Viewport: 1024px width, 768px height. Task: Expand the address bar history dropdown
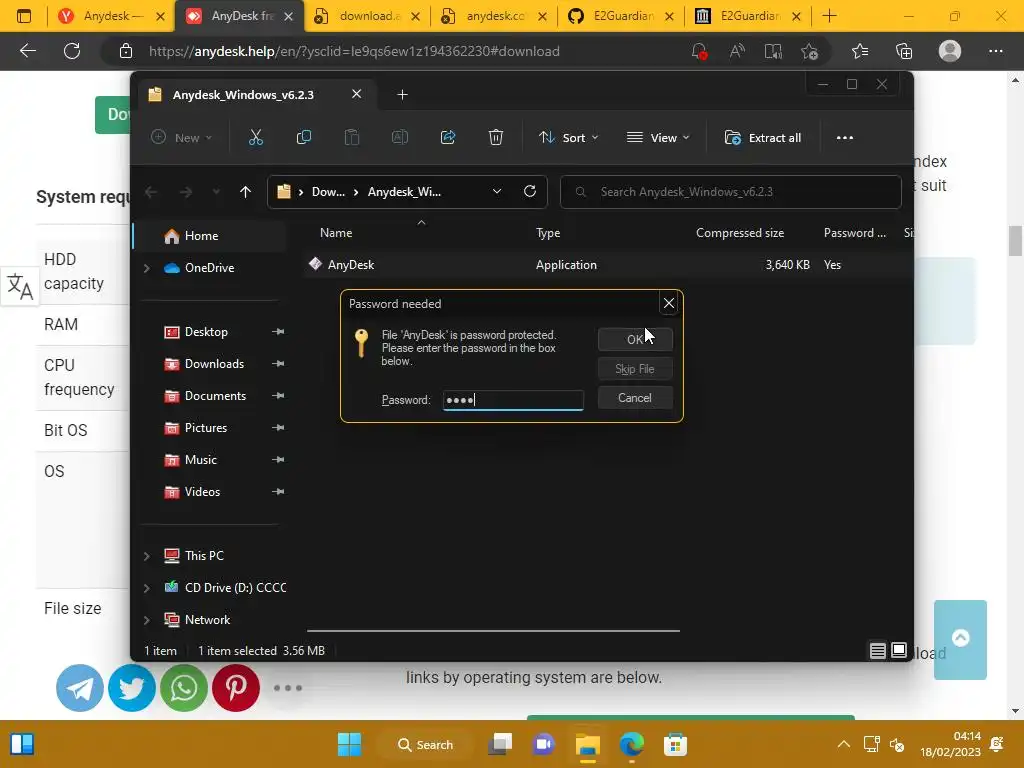click(x=497, y=191)
